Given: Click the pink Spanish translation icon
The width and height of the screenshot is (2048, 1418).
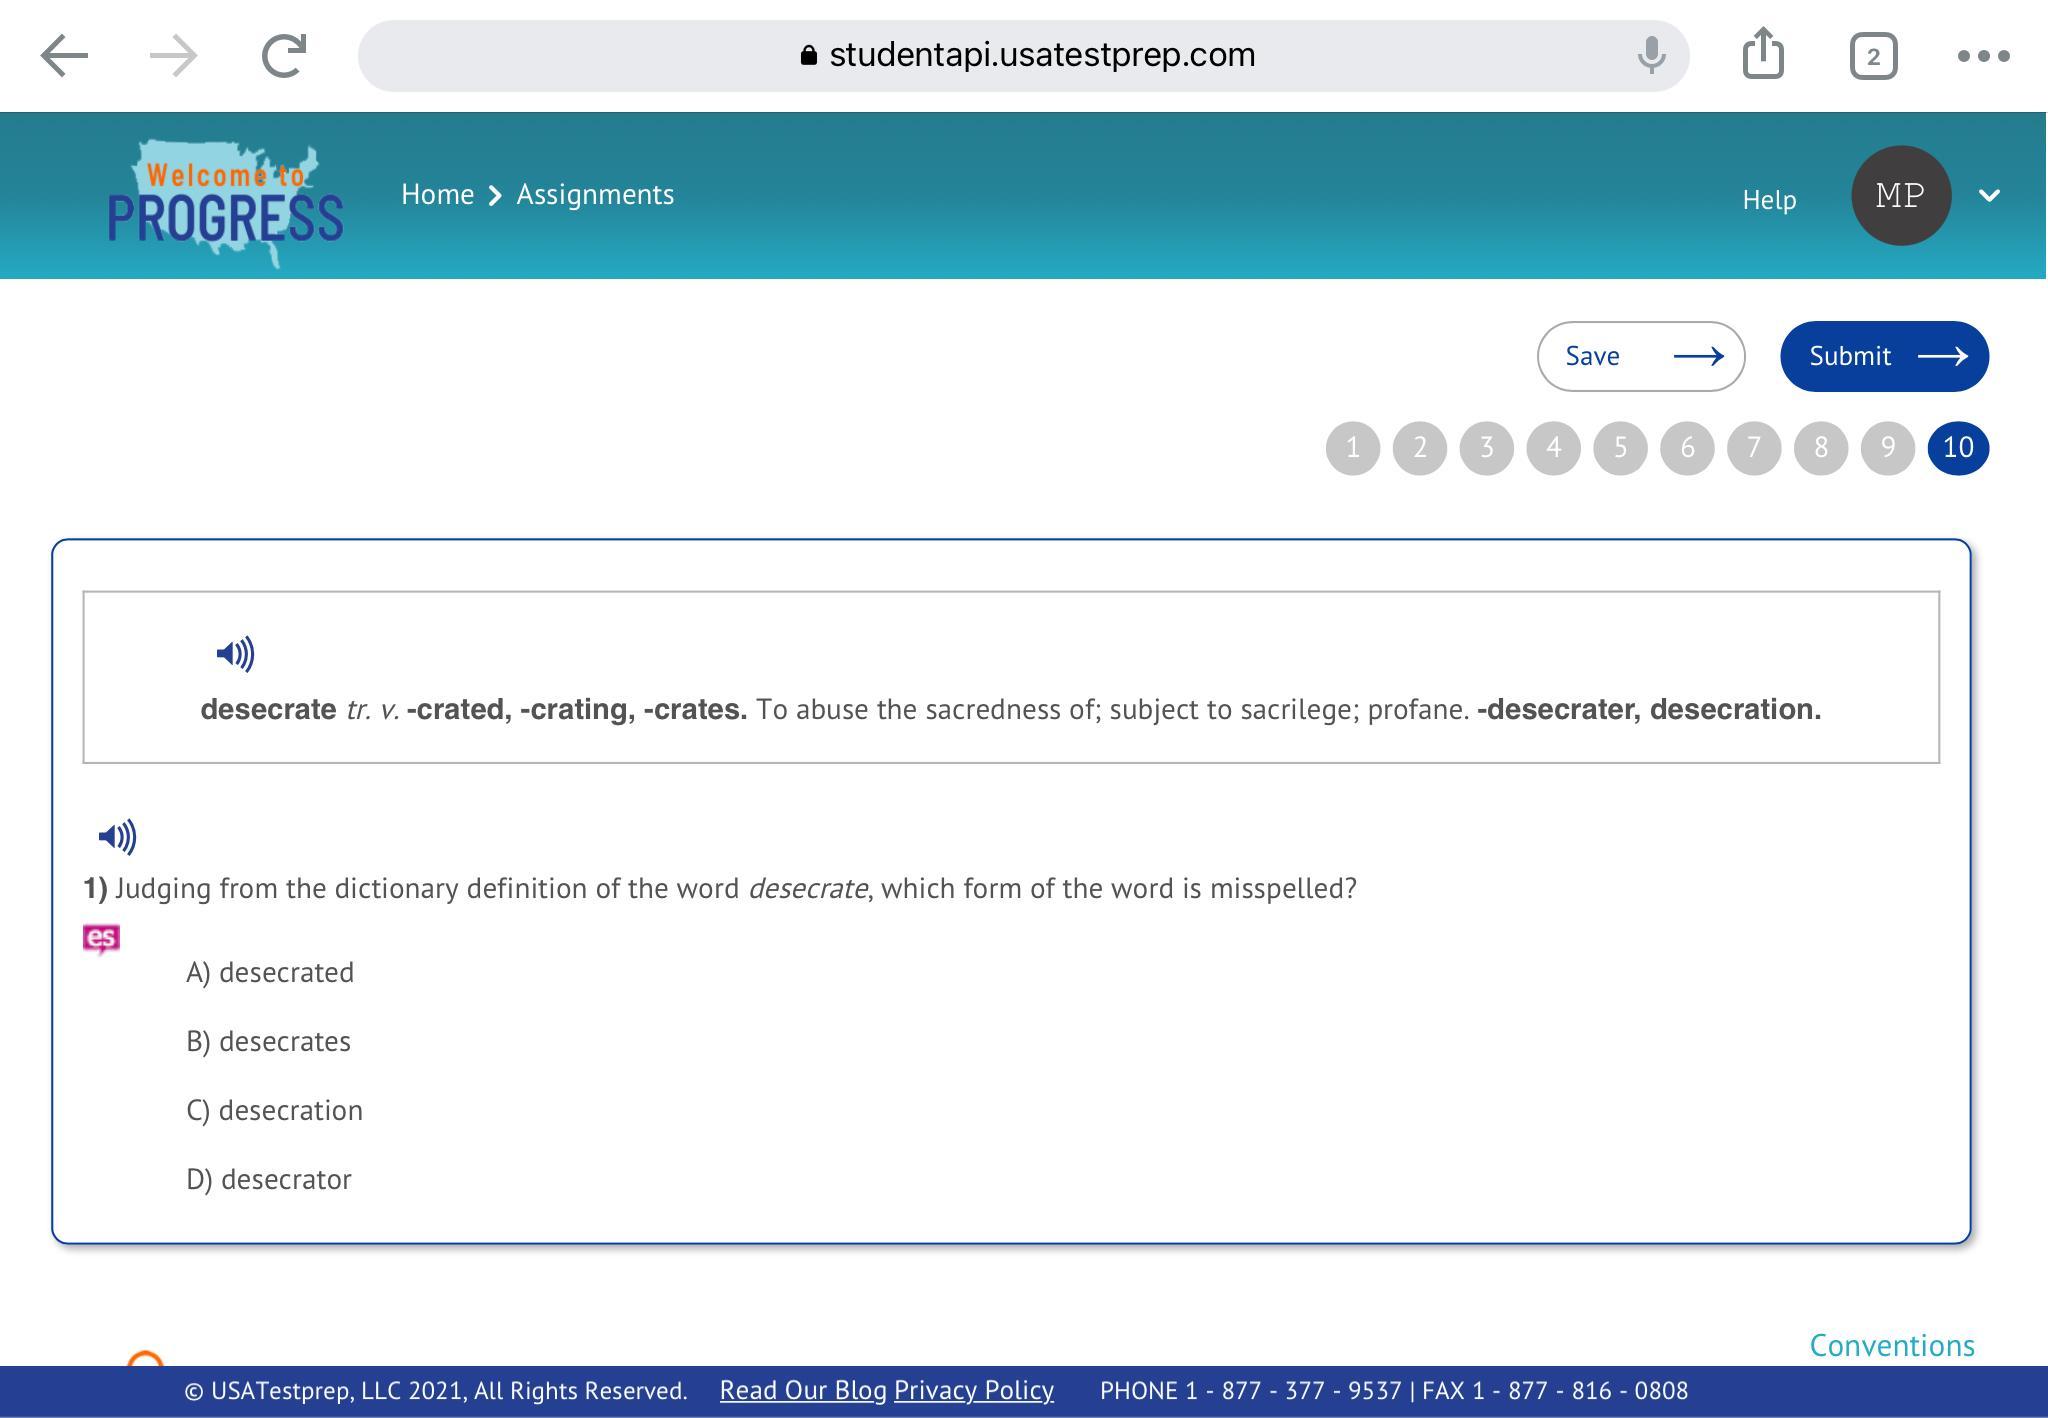Looking at the screenshot, I should [x=101, y=939].
